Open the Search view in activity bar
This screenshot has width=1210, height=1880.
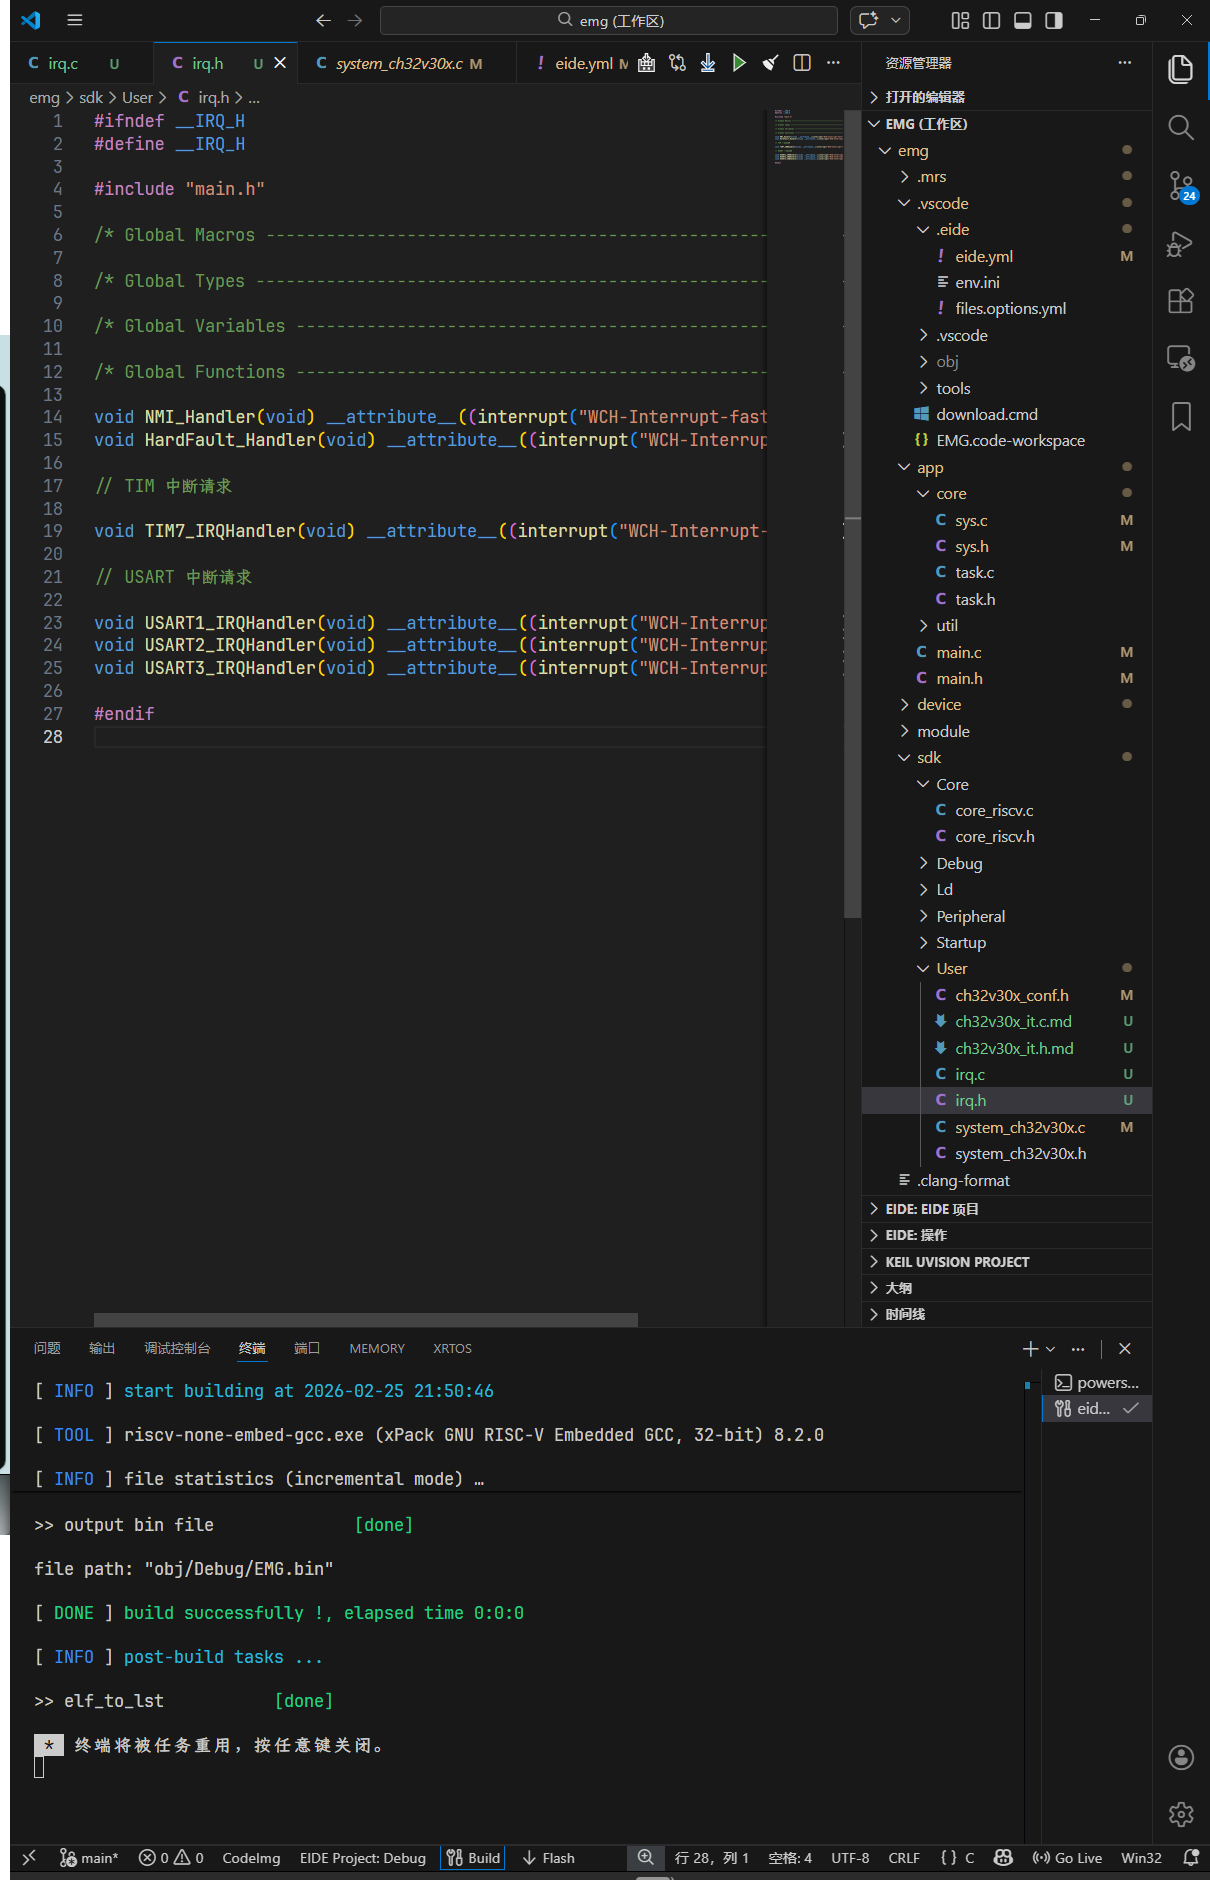pos(1181,127)
